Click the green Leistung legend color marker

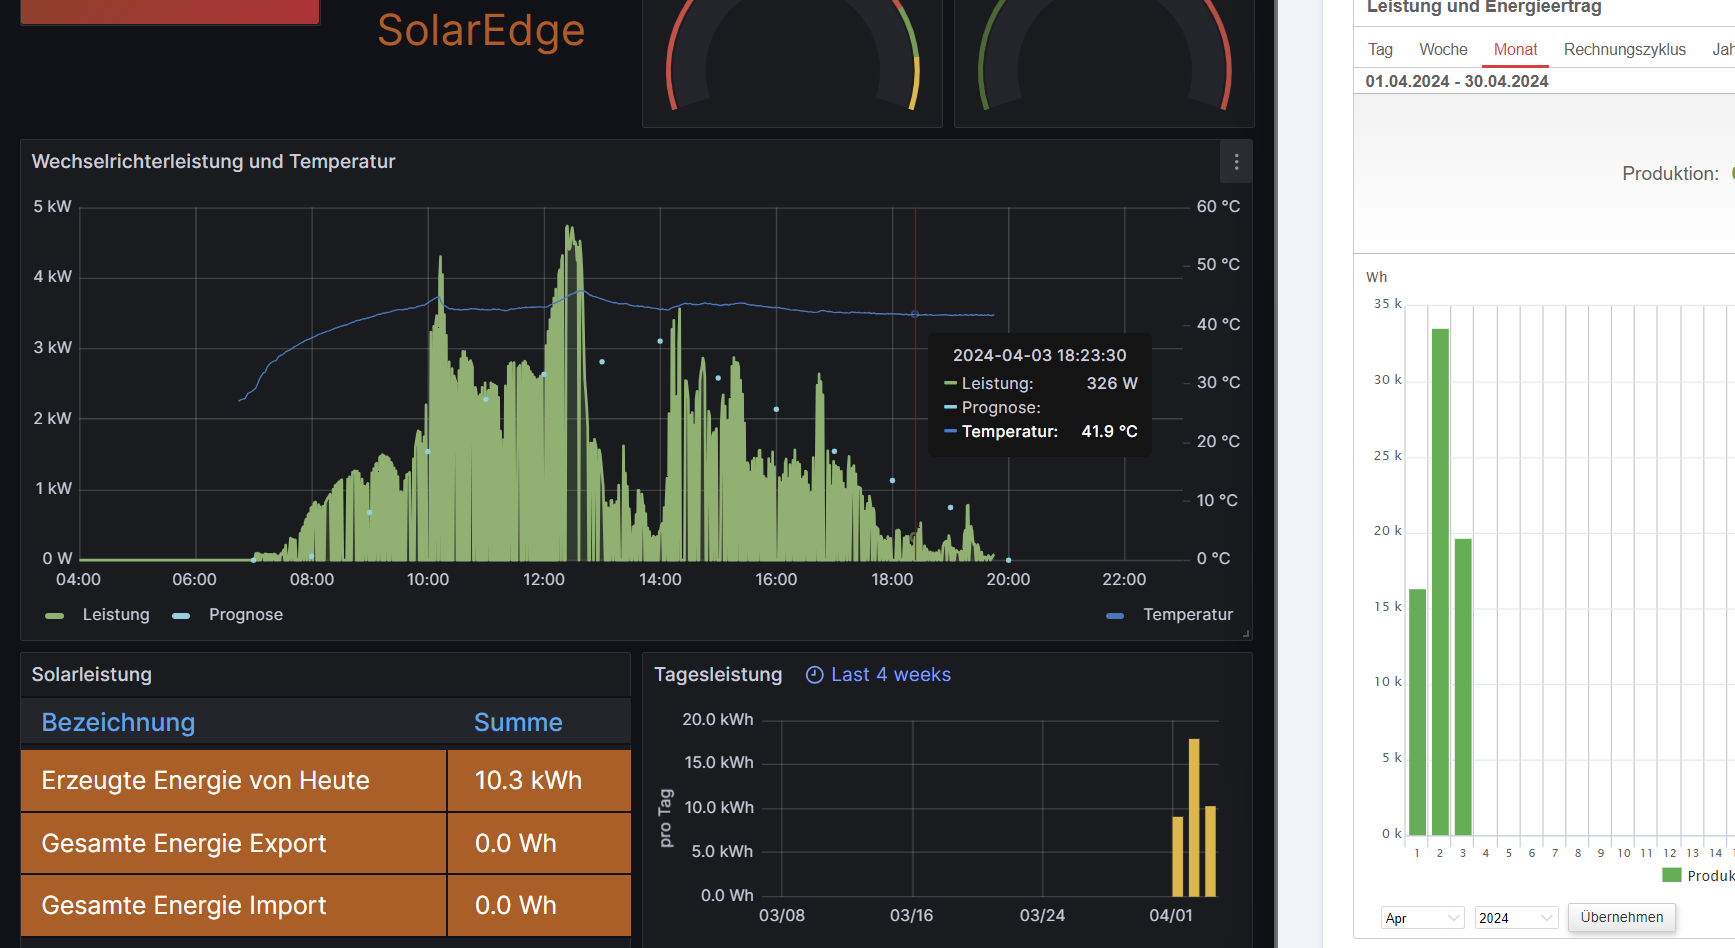coord(55,616)
